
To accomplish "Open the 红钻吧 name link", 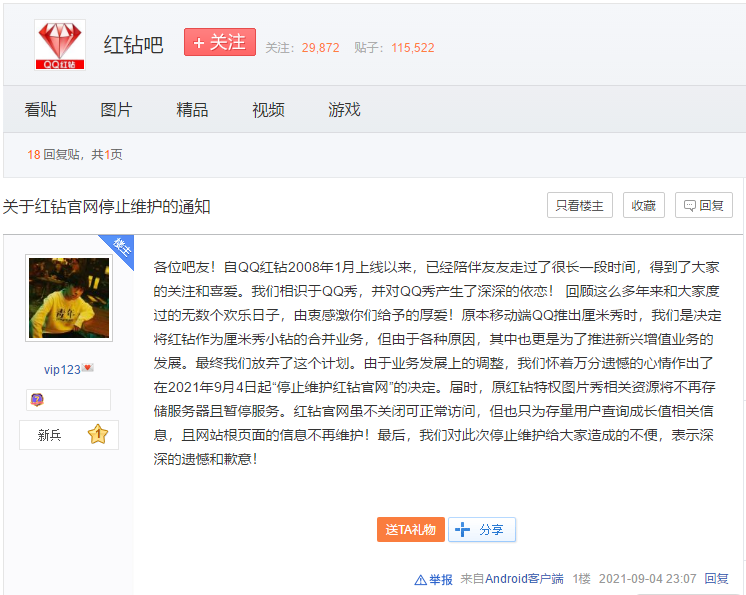I will 133,45.
